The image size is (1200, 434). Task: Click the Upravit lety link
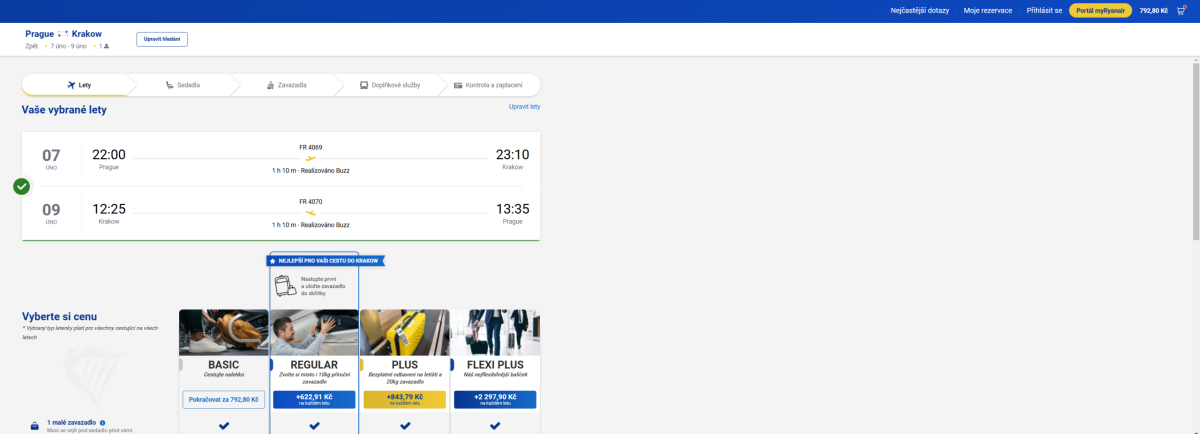524,106
